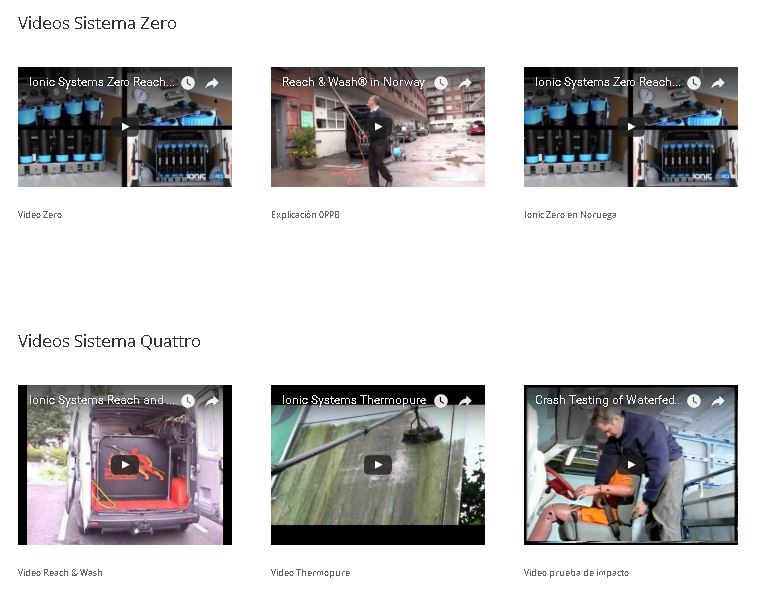Click the Video Reach & Wash caption
This screenshot has height=612, width=770.
[60, 573]
